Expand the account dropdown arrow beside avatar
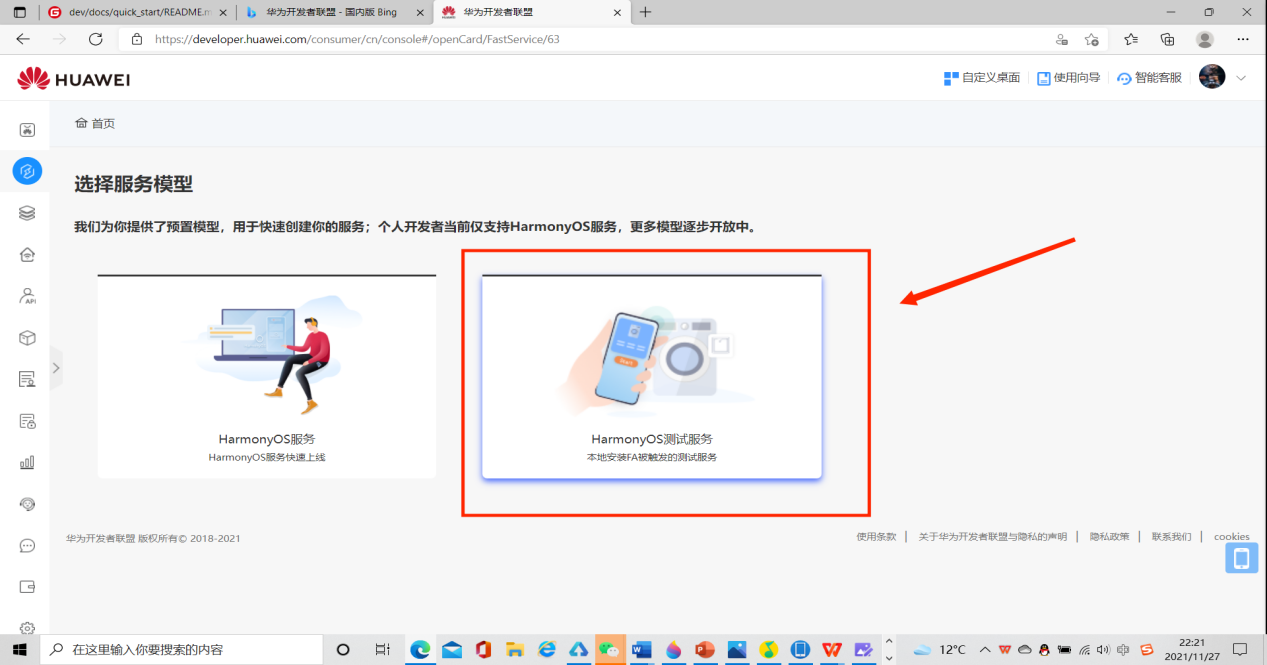 point(1242,78)
